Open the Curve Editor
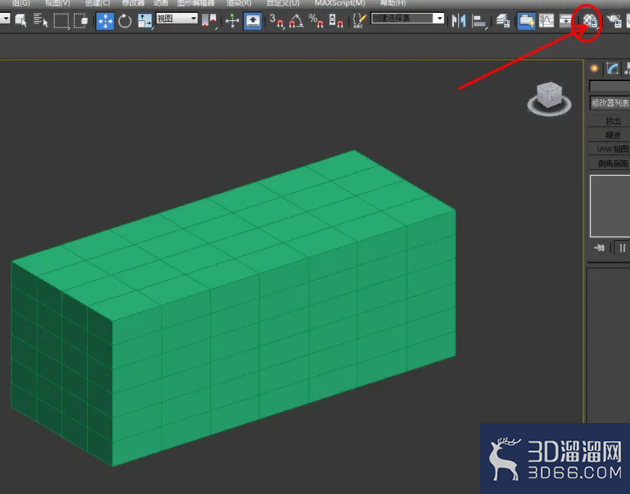The width and height of the screenshot is (630, 494). [x=546, y=20]
